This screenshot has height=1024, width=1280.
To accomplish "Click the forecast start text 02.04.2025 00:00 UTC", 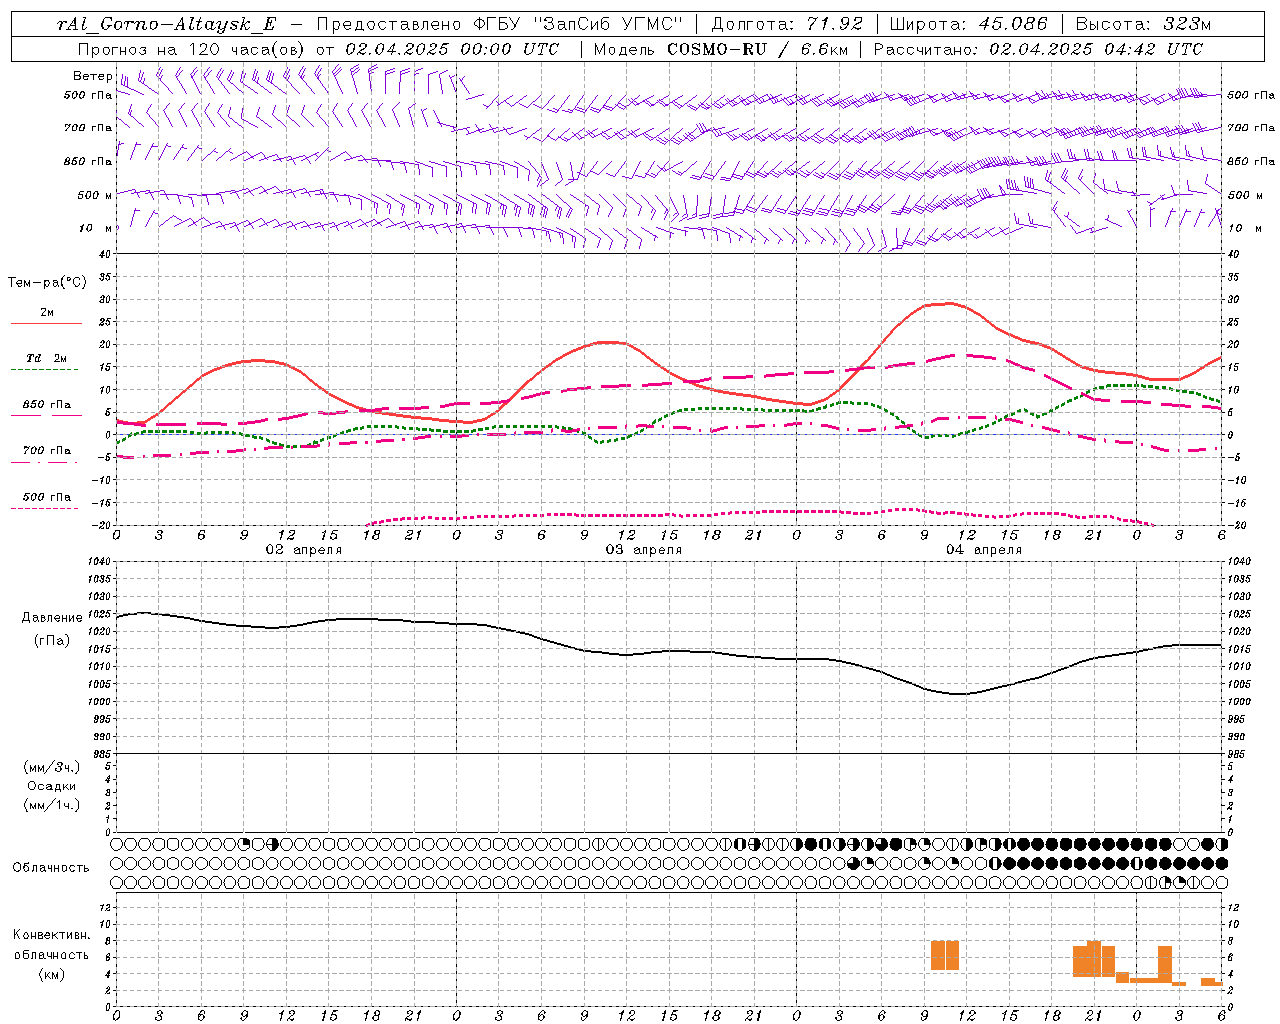I will click(x=452, y=49).
